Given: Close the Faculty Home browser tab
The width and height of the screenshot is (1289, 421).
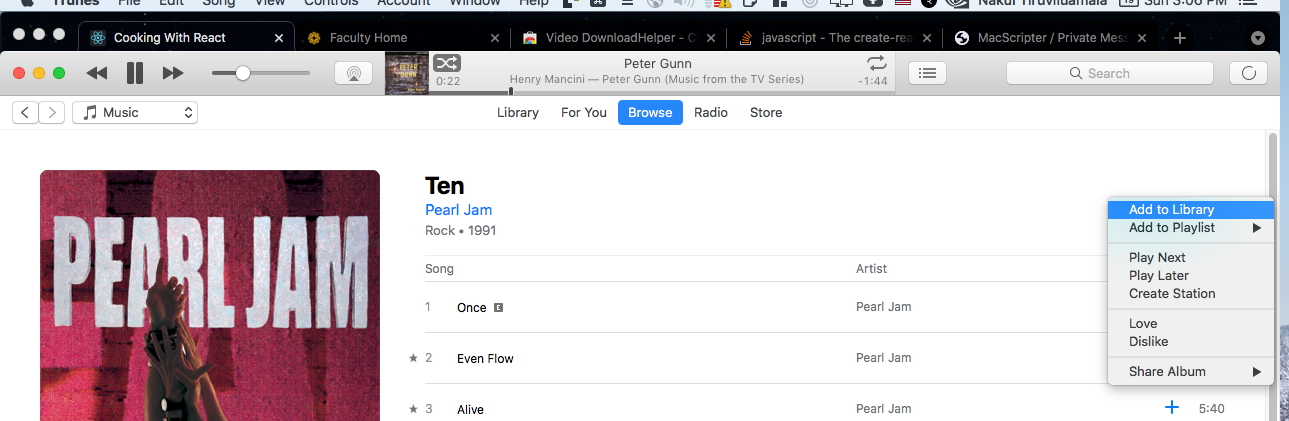Looking at the screenshot, I should tap(494, 38).
